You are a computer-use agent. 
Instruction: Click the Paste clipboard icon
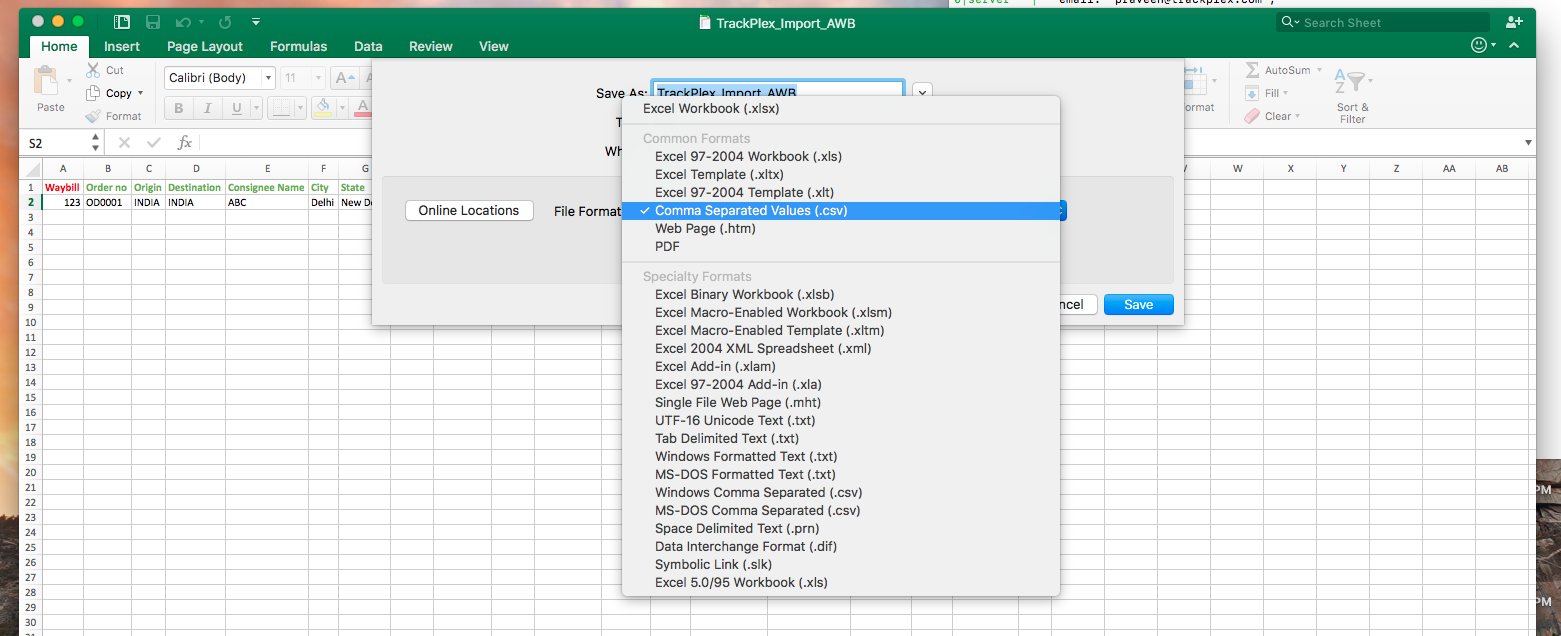click(x=46, y=80)
